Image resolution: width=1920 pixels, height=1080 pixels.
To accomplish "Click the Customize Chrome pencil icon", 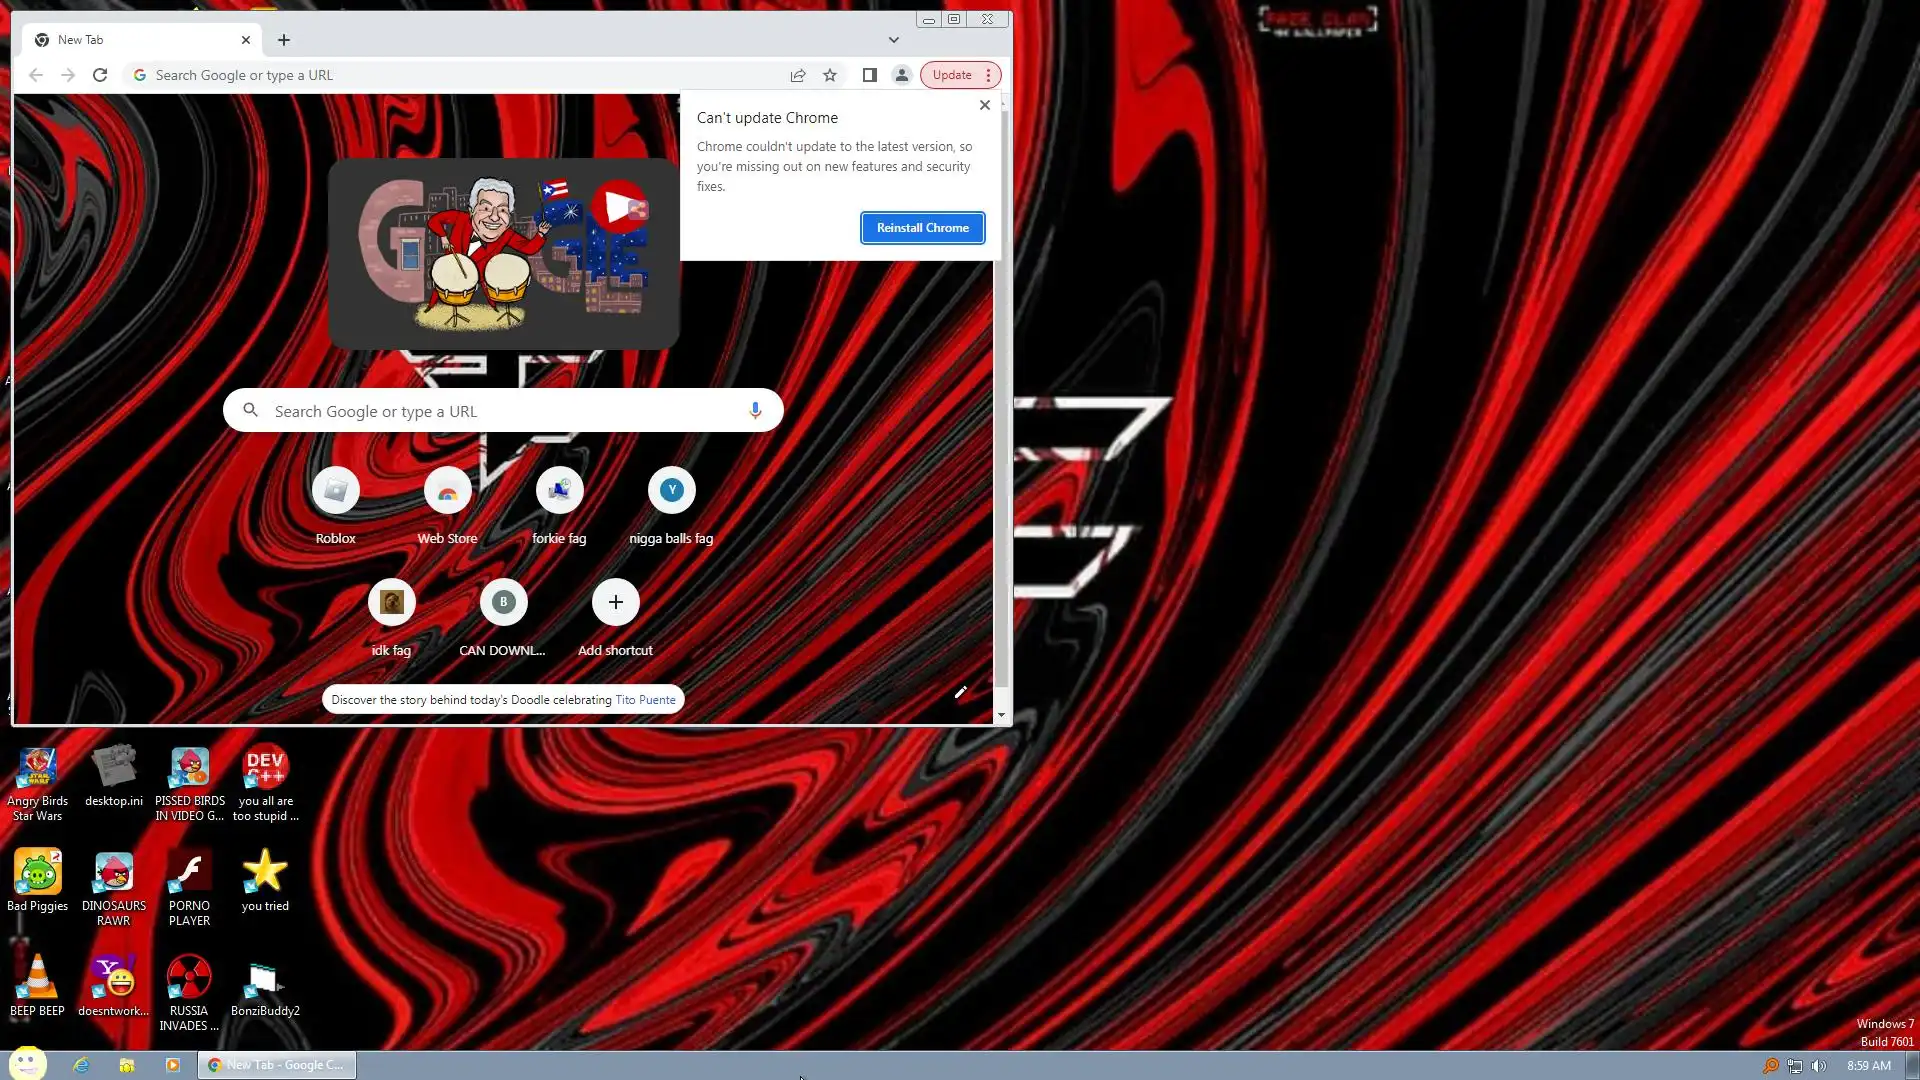I will pos(960,692).
